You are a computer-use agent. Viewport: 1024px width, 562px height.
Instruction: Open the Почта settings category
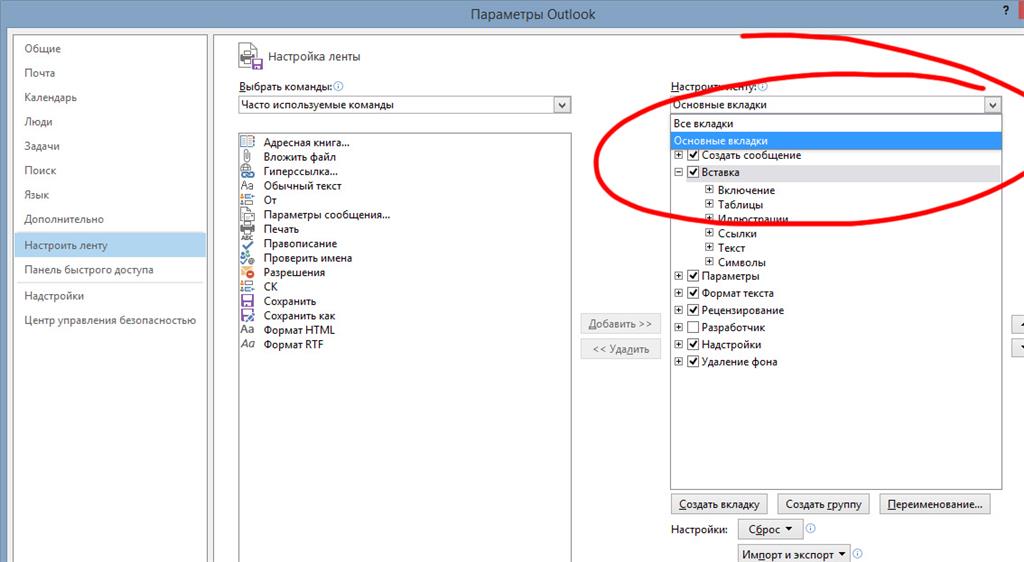pos(40,73)
